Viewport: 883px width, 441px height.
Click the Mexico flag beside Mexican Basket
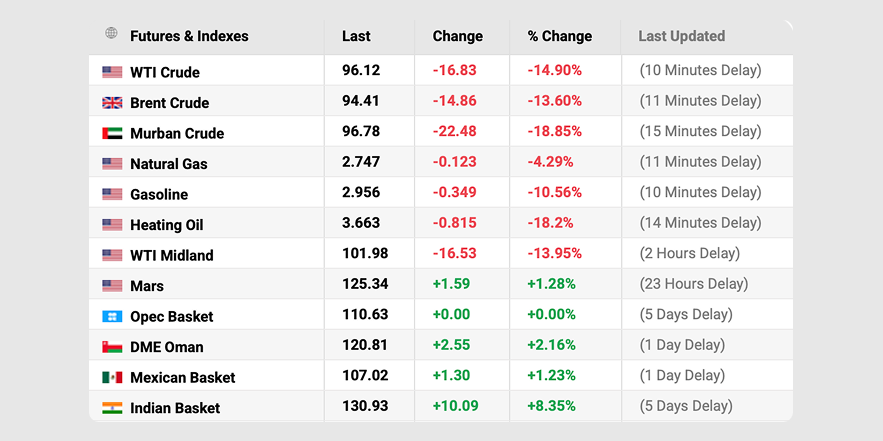click(x=112, y=377)
